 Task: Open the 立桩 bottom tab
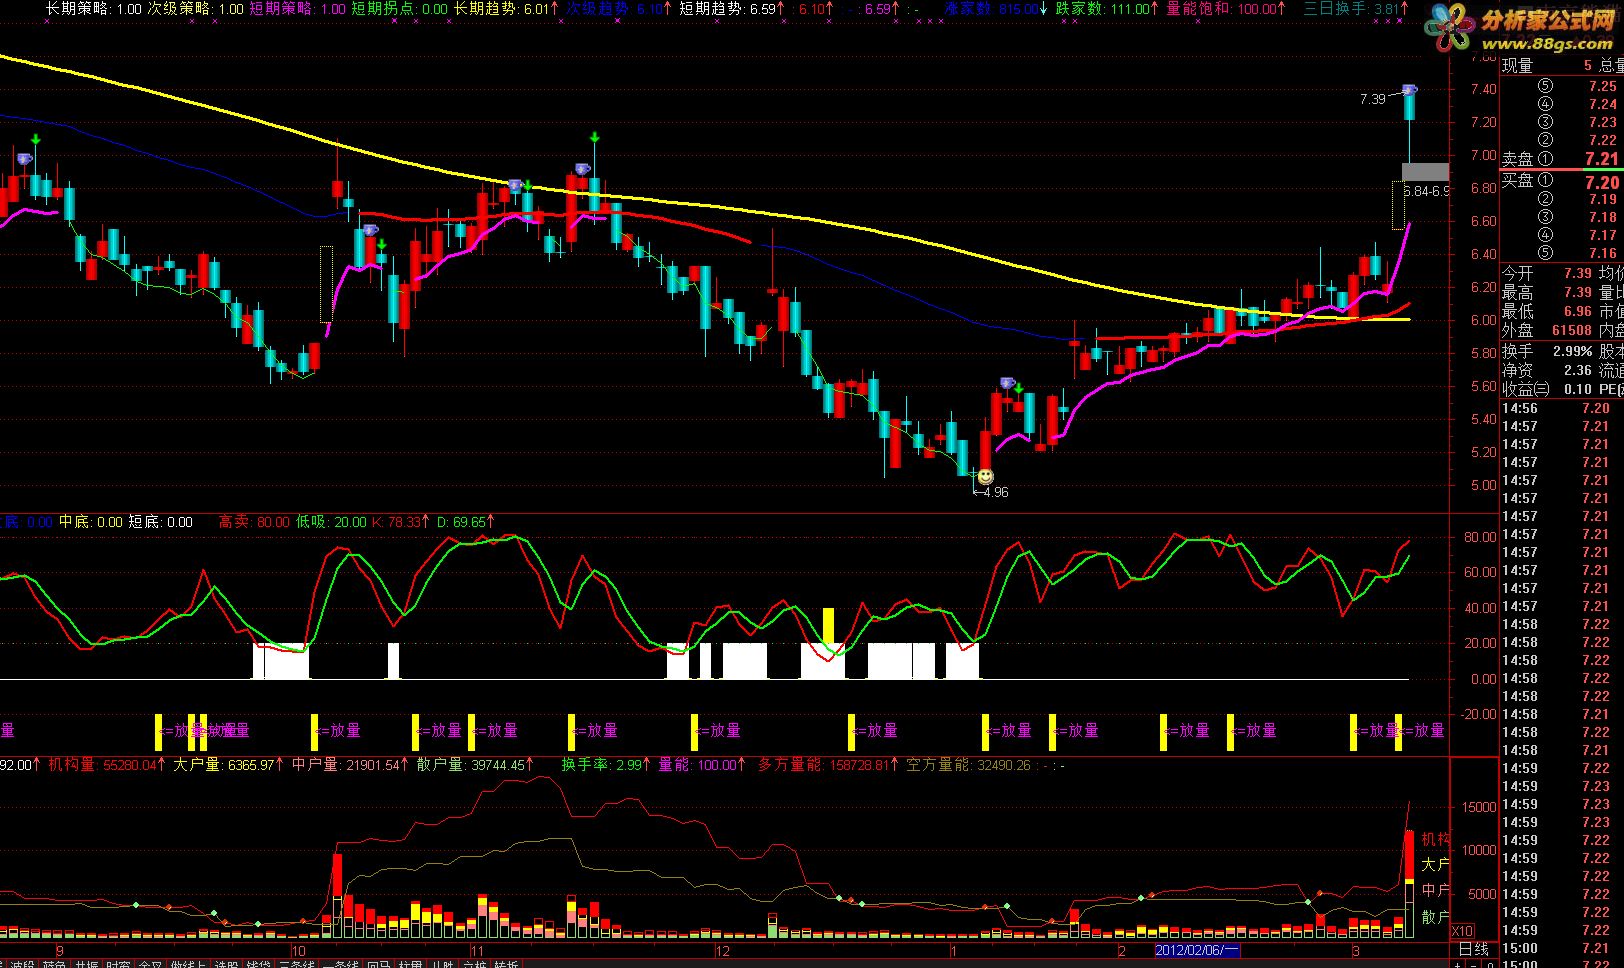tap(474, 964)
